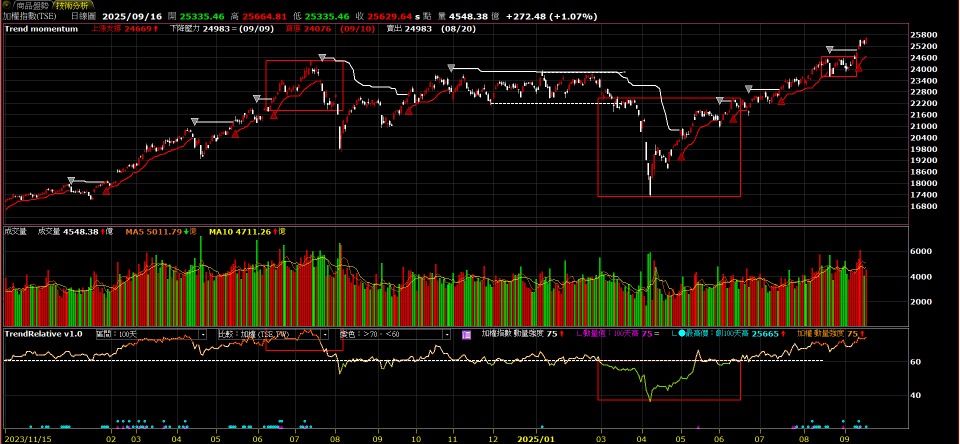Click the change value +272.48 (+1.07%)
960x444 pixels.
point(552,17)
